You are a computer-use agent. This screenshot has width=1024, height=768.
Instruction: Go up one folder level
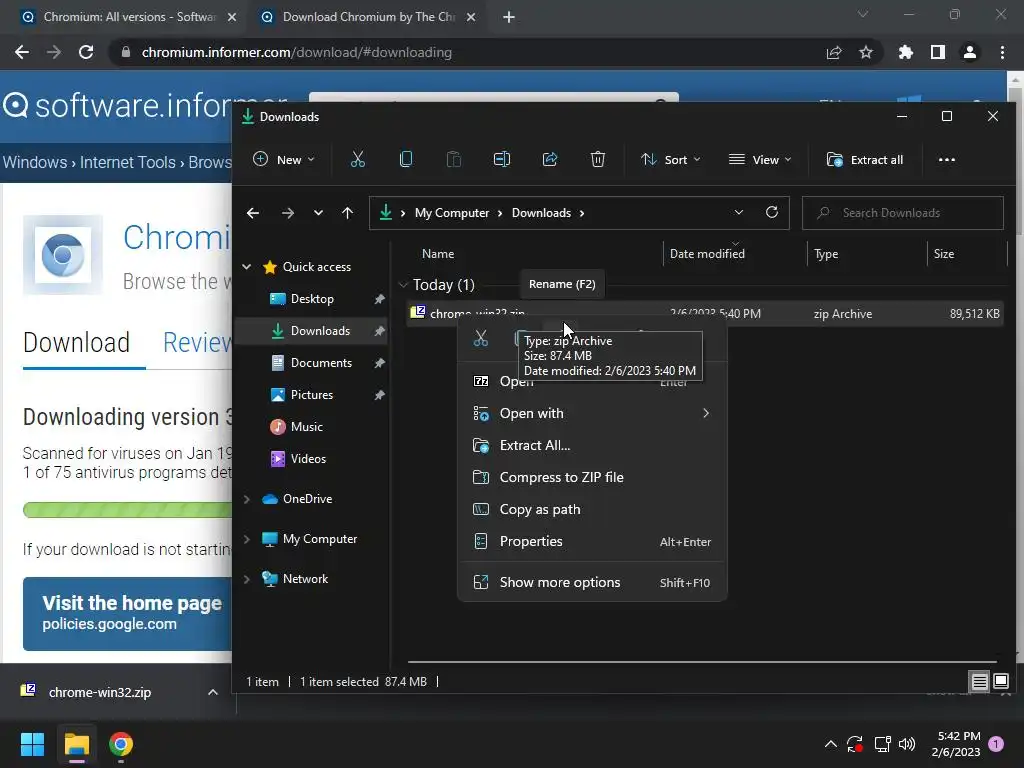pyautogui.click(x=347, y=213)
